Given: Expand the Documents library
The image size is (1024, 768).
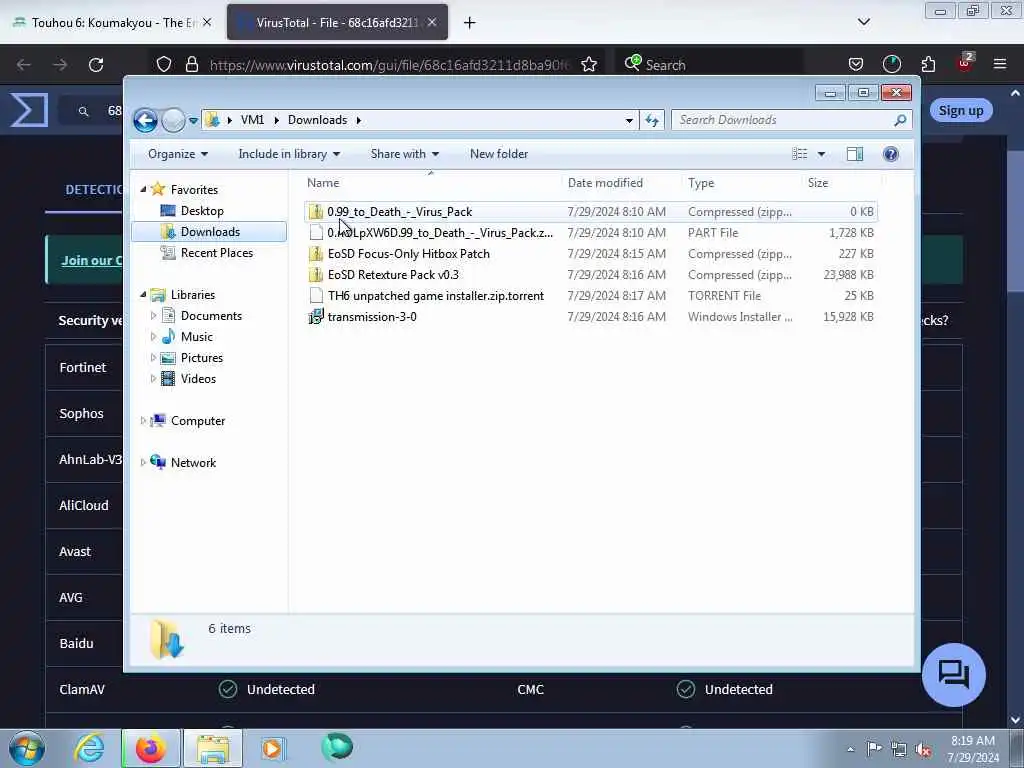Looking at the screenshot, I should [153, 316].
